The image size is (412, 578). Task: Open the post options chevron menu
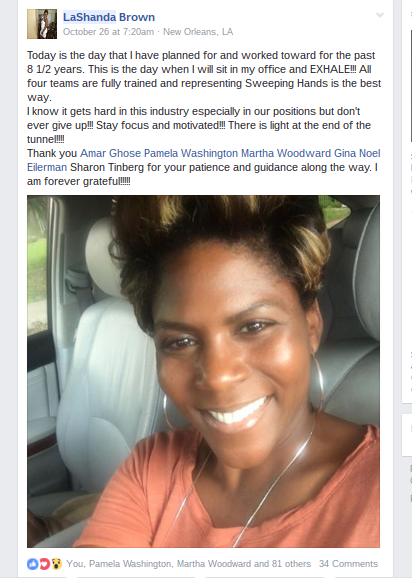pyautogui.click(x=380, y=15)
